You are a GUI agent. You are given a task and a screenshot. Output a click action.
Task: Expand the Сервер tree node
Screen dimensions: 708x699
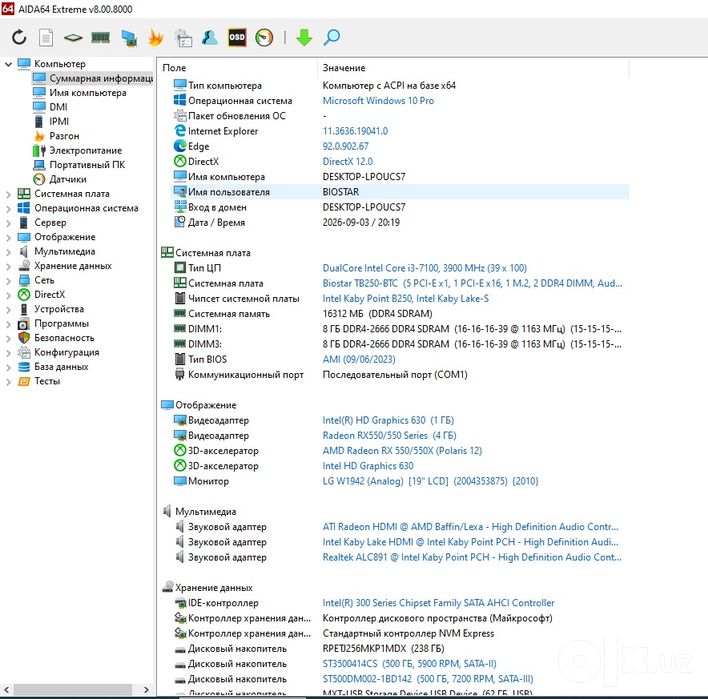click(8, 223)
